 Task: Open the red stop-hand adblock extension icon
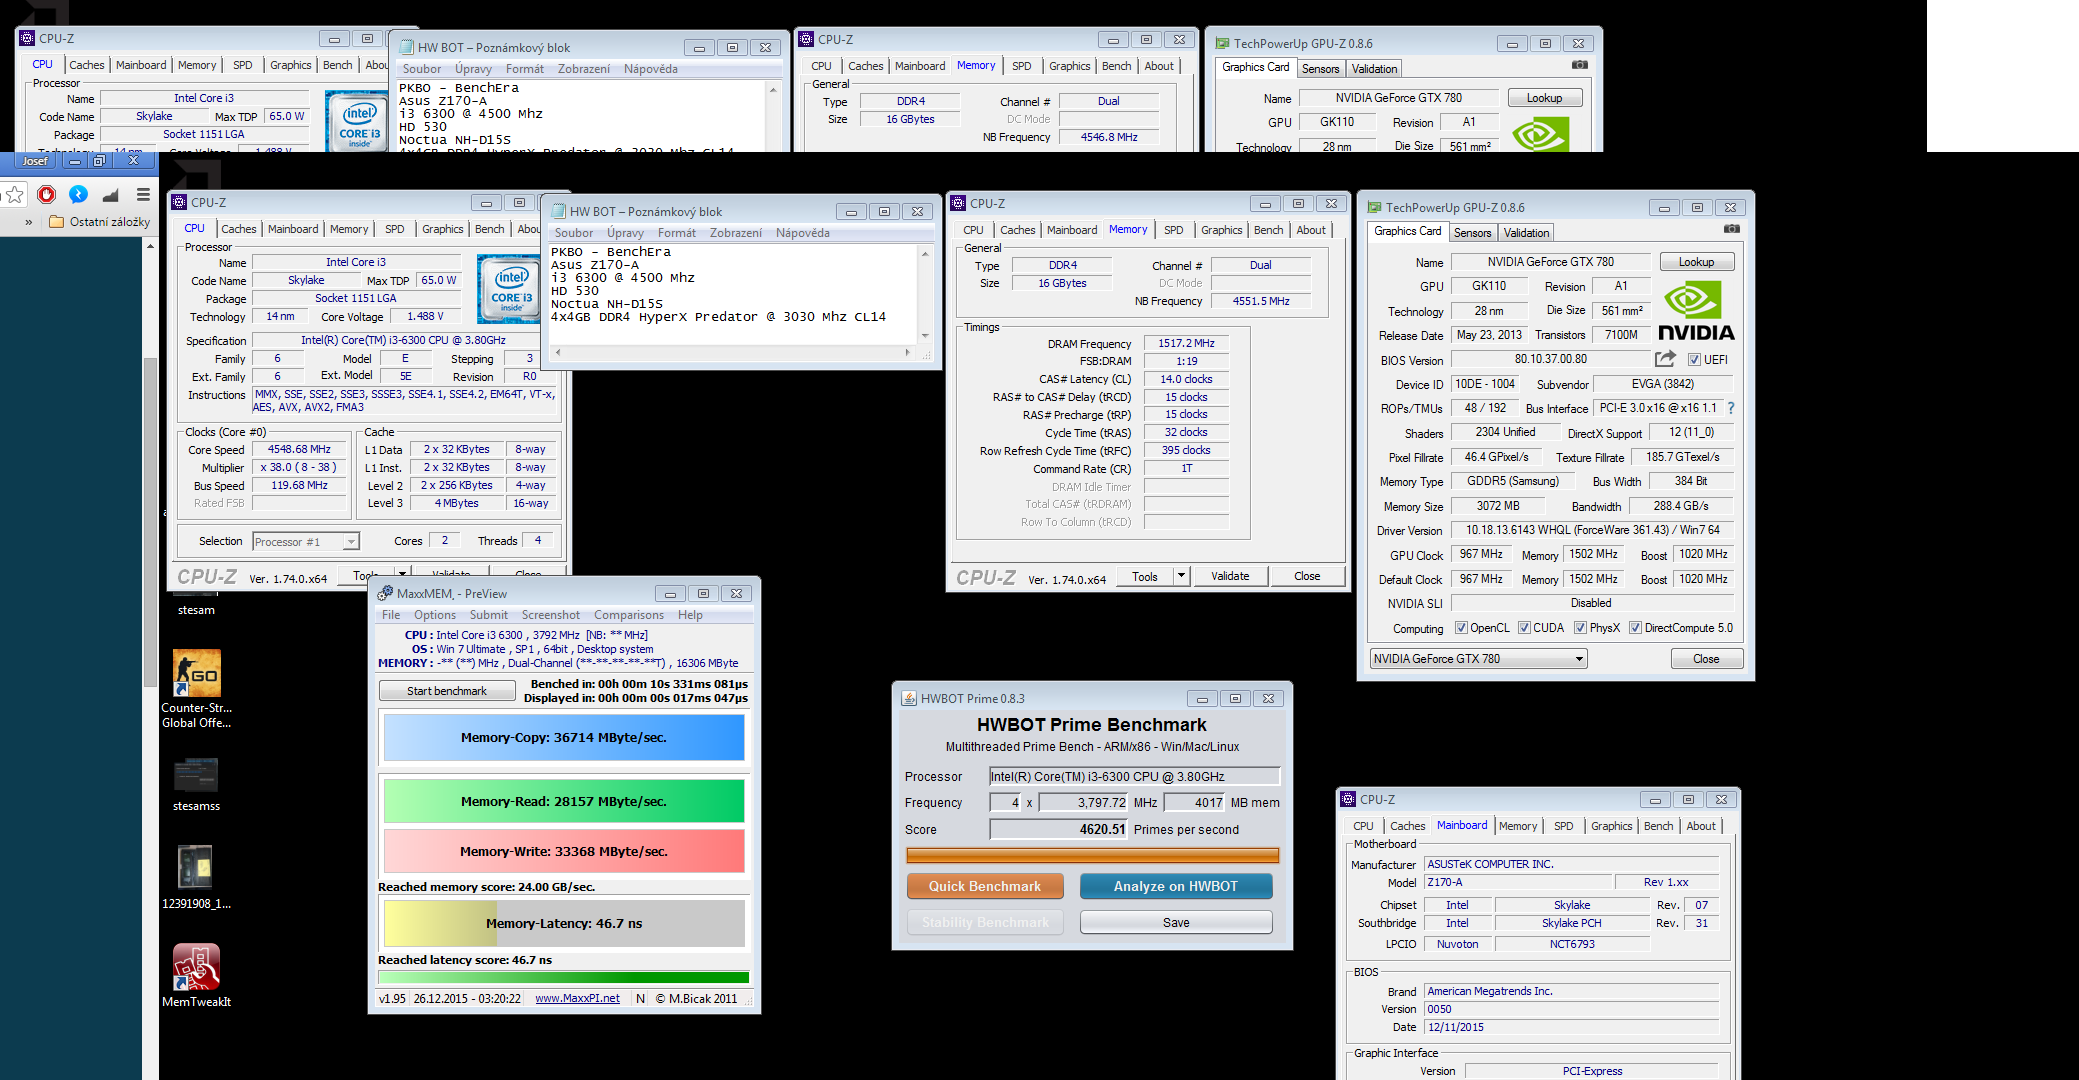click(x=46, y=194)
